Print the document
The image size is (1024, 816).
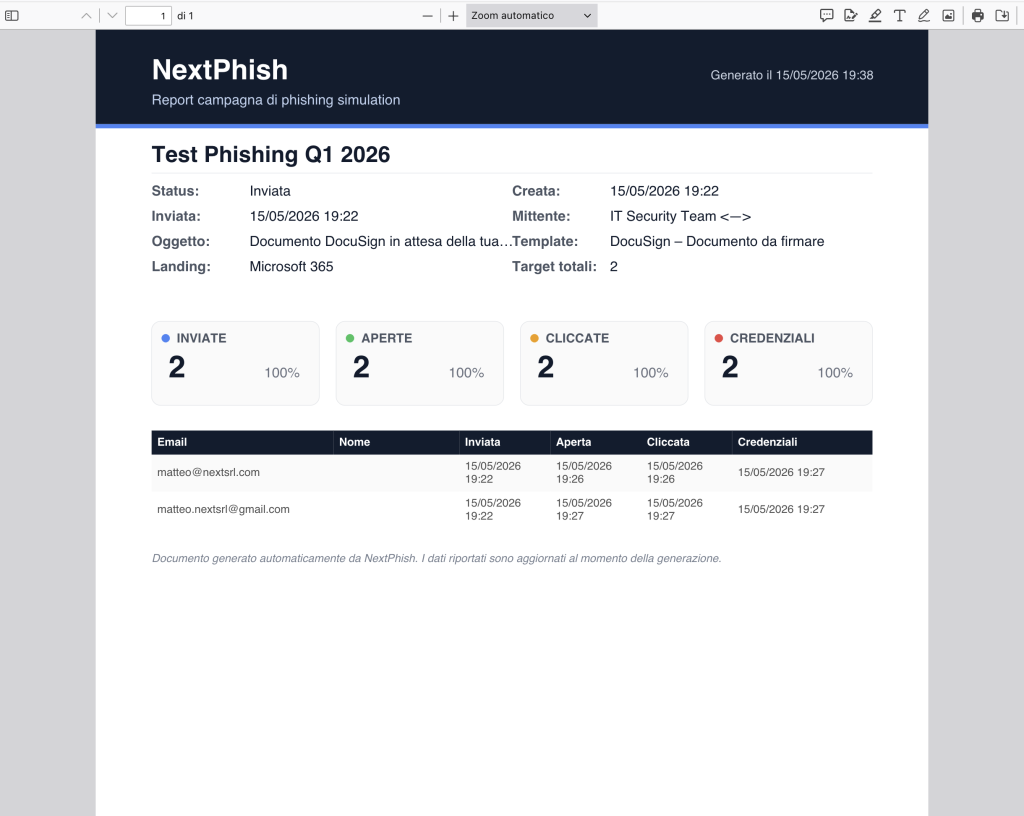coord(978,16)
